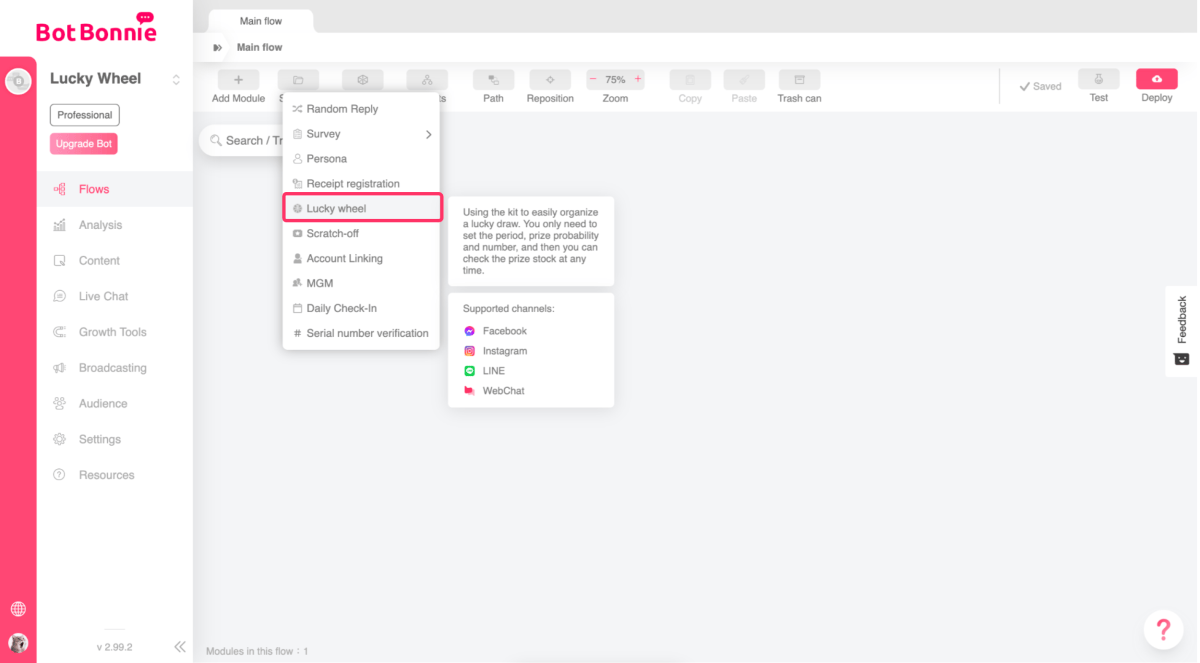Deploy the bot with the Deploy button
The image size is (1200, 663).
click(x=1157, y=79)
